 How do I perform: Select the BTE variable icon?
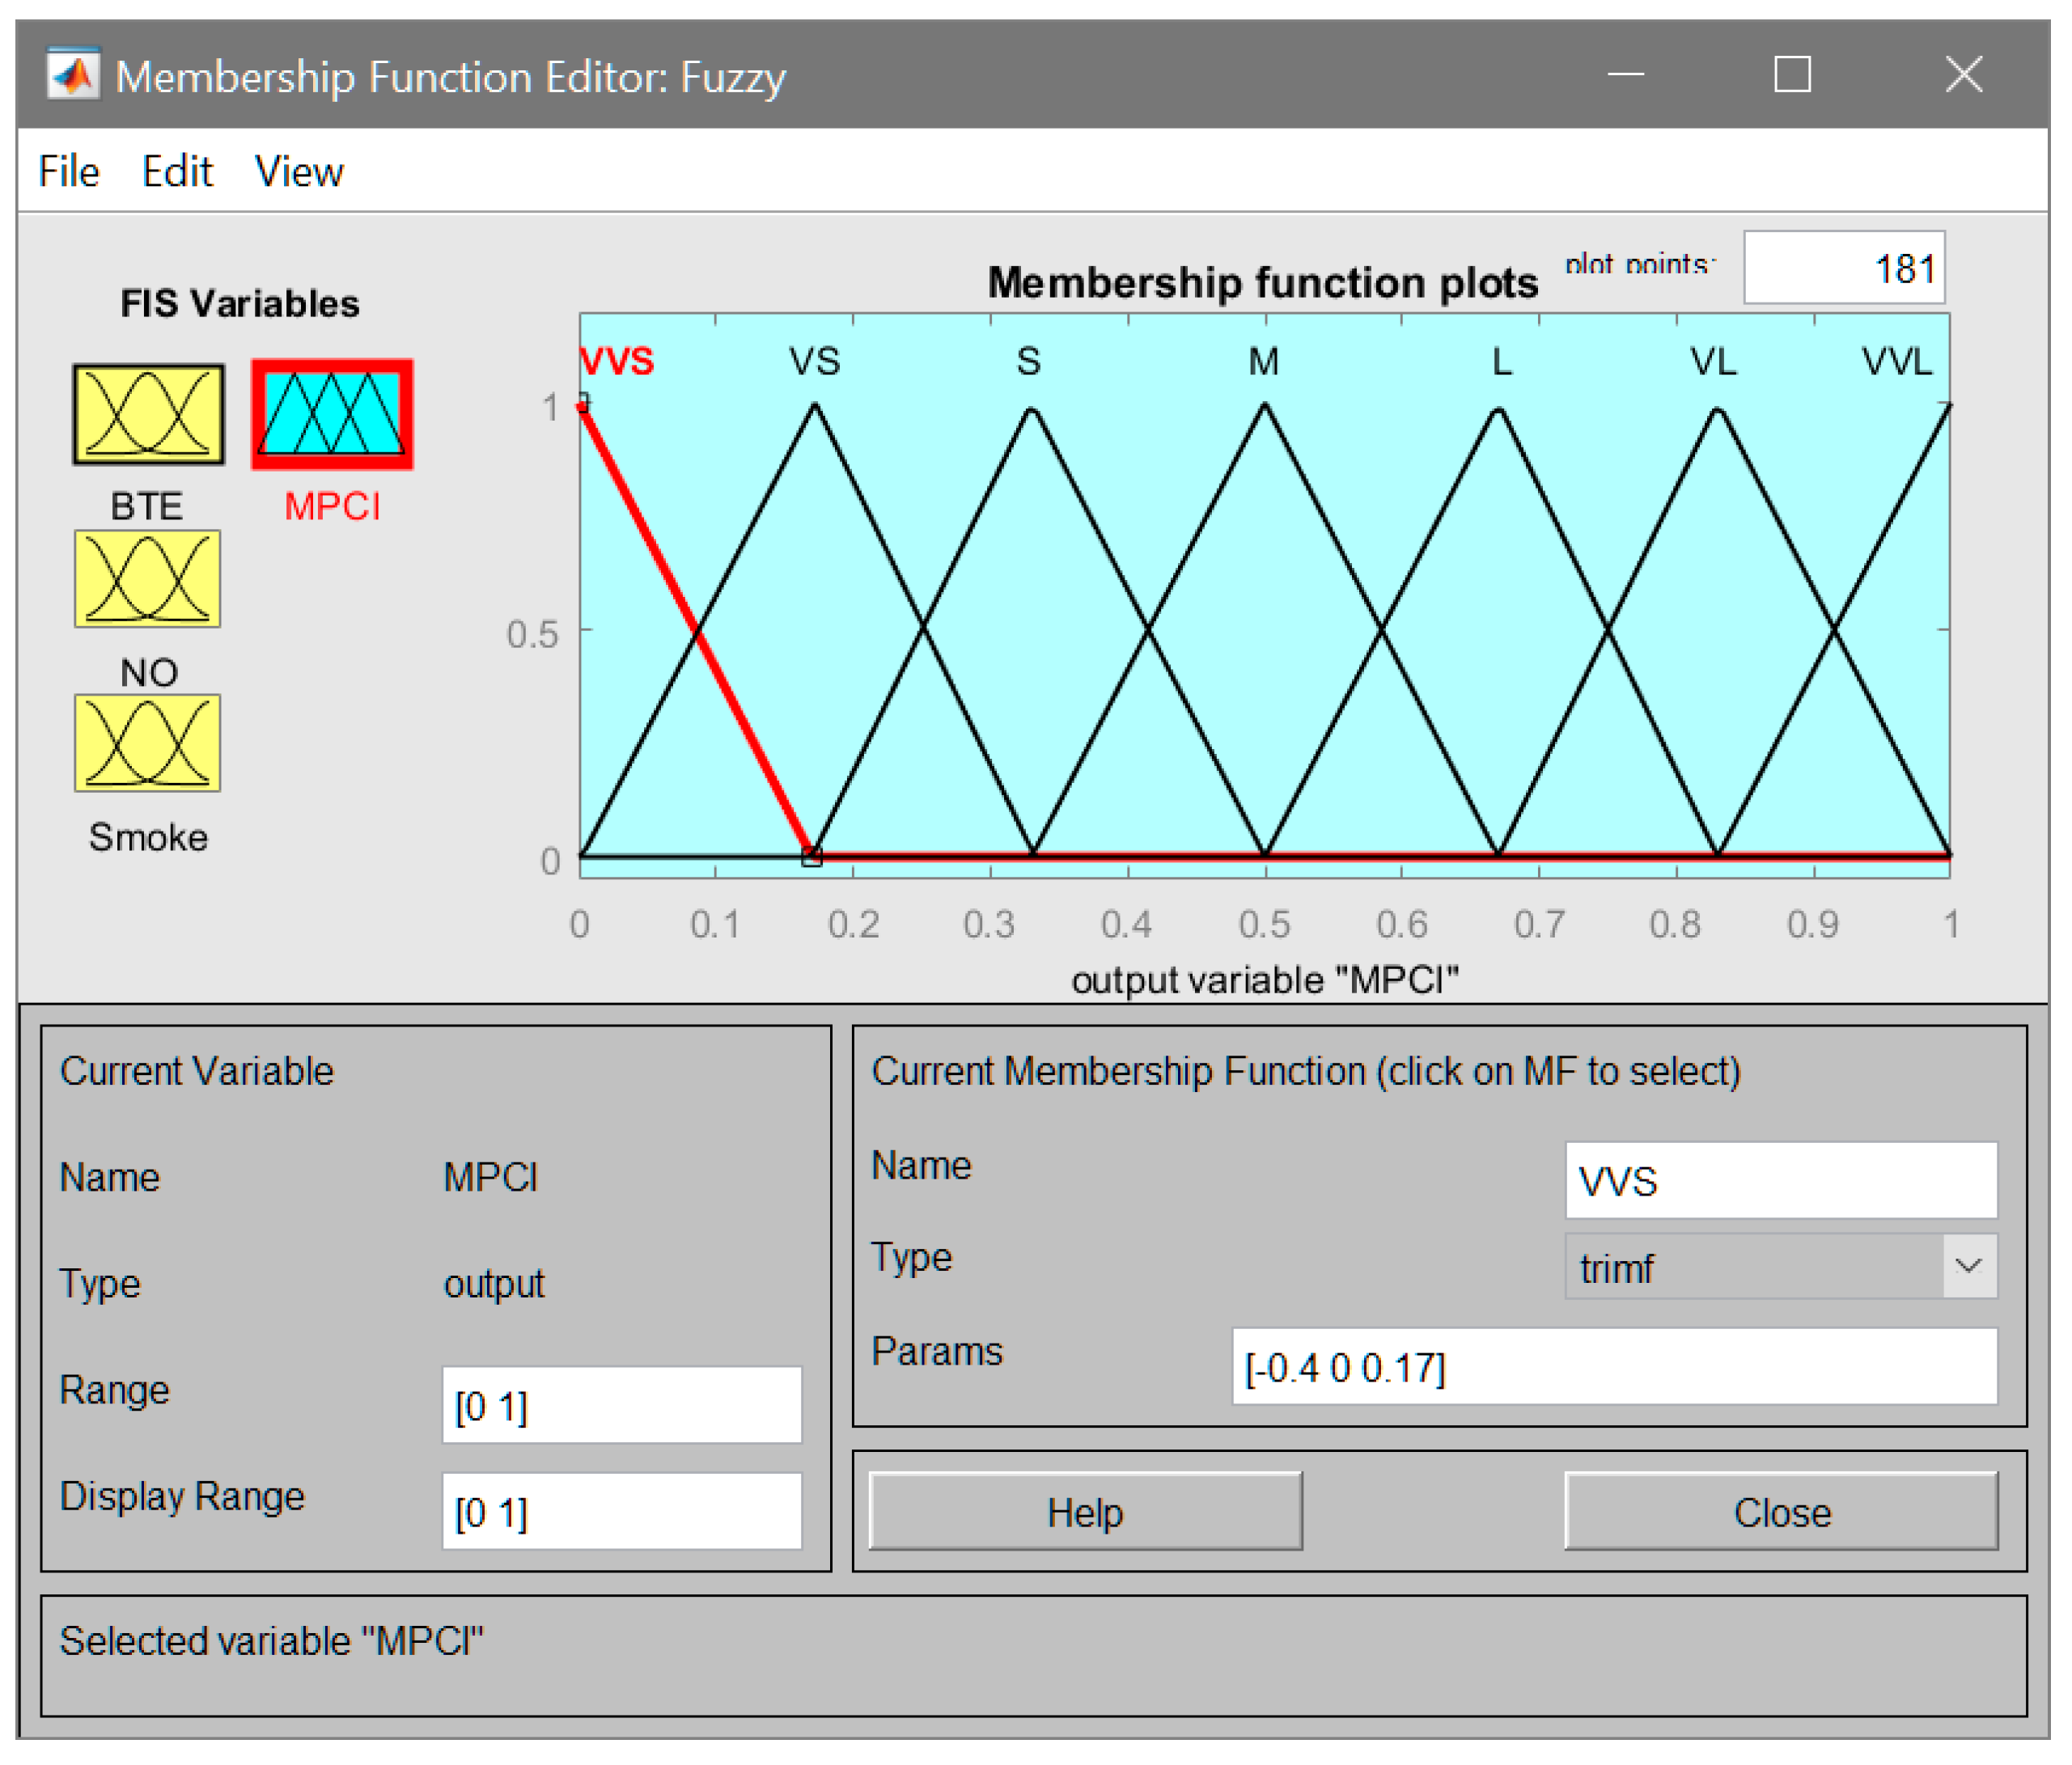pyautogui.click(x=148, y=415)
